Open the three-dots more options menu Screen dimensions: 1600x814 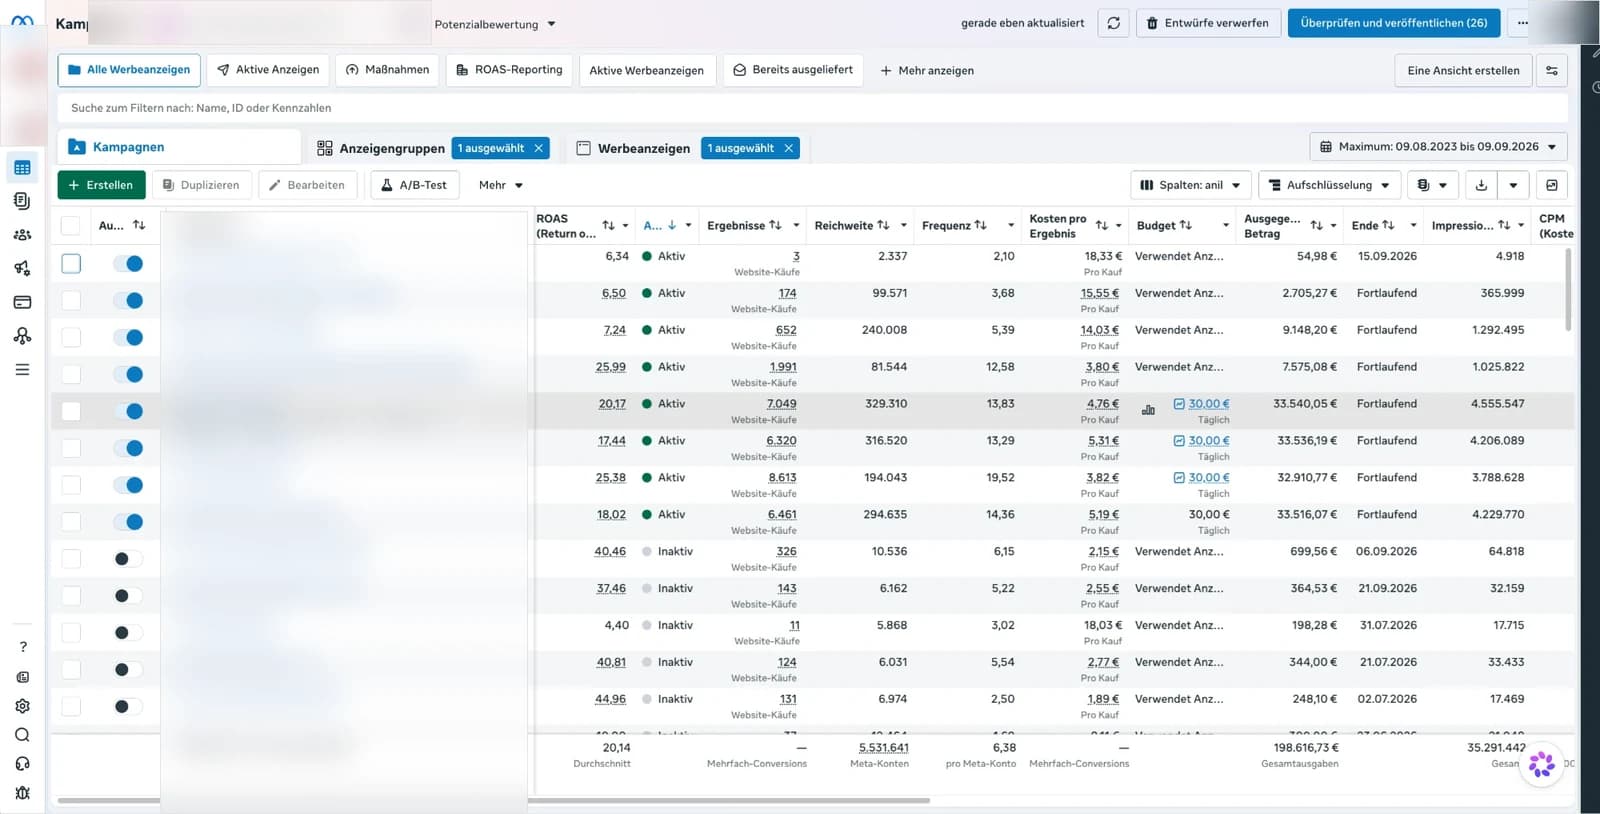coord(1522,23)
